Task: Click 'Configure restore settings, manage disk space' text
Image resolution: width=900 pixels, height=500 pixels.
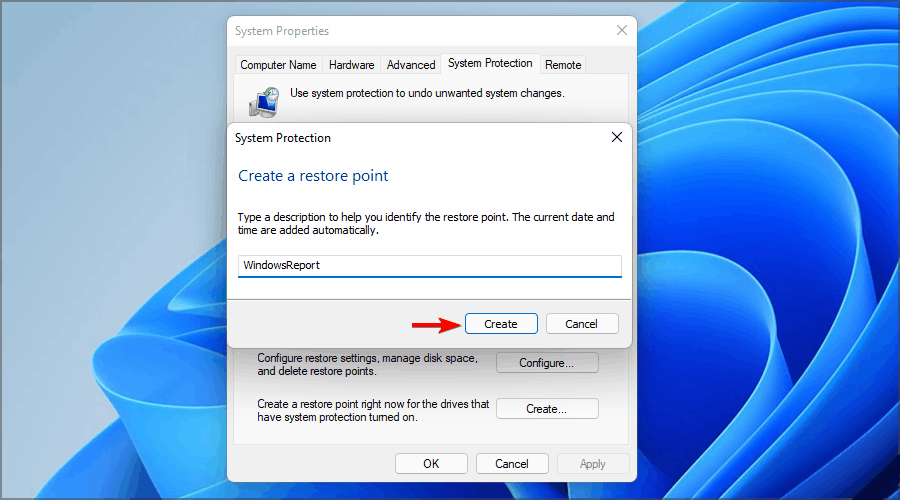Action: (x=367, y=365)
